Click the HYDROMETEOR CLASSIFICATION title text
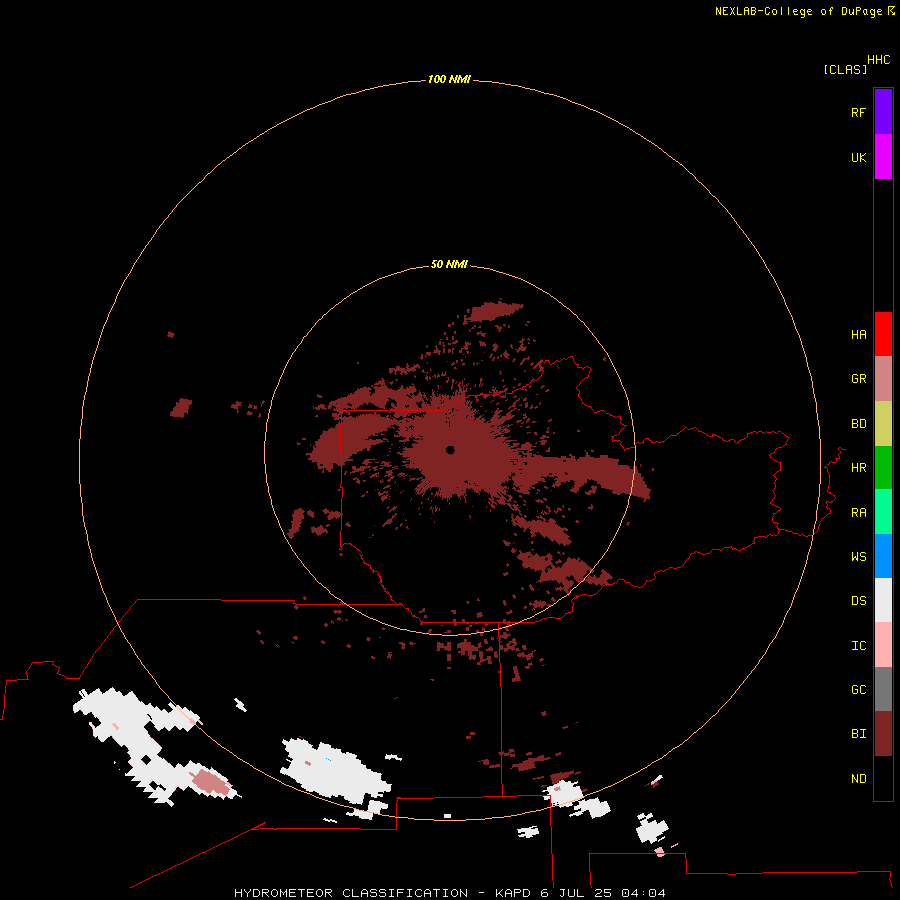900x900 pixels. (x=351, y=893)
